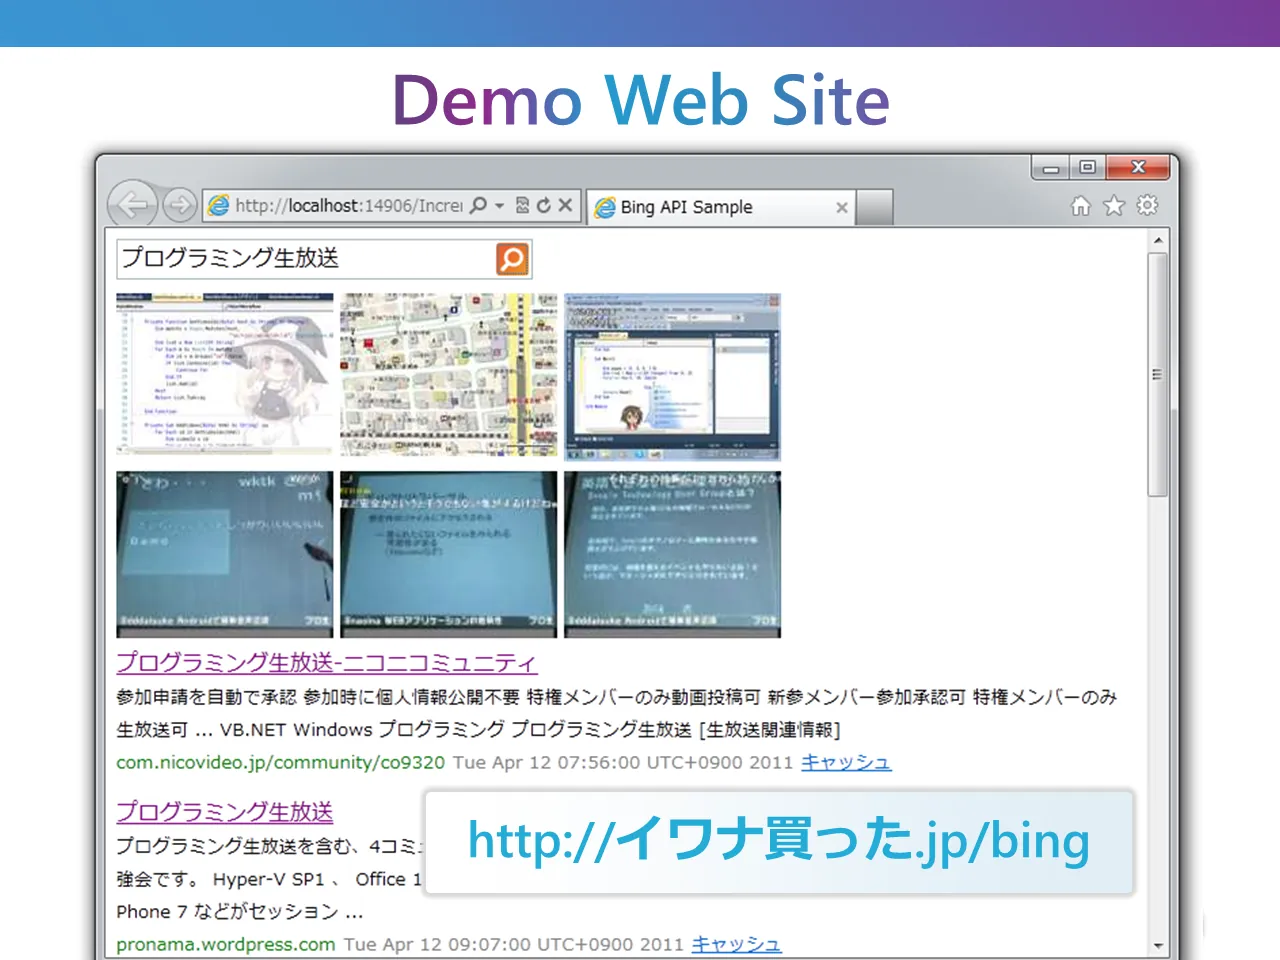Open the street map thumbnail
Image resolution: width=1280 pixels, height=960 pixels.
[449, 375]
